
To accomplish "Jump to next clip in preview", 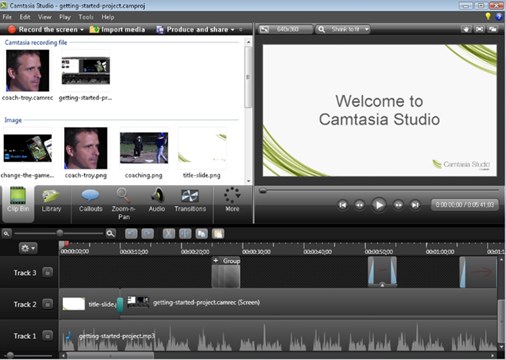I will click(415, 205).
